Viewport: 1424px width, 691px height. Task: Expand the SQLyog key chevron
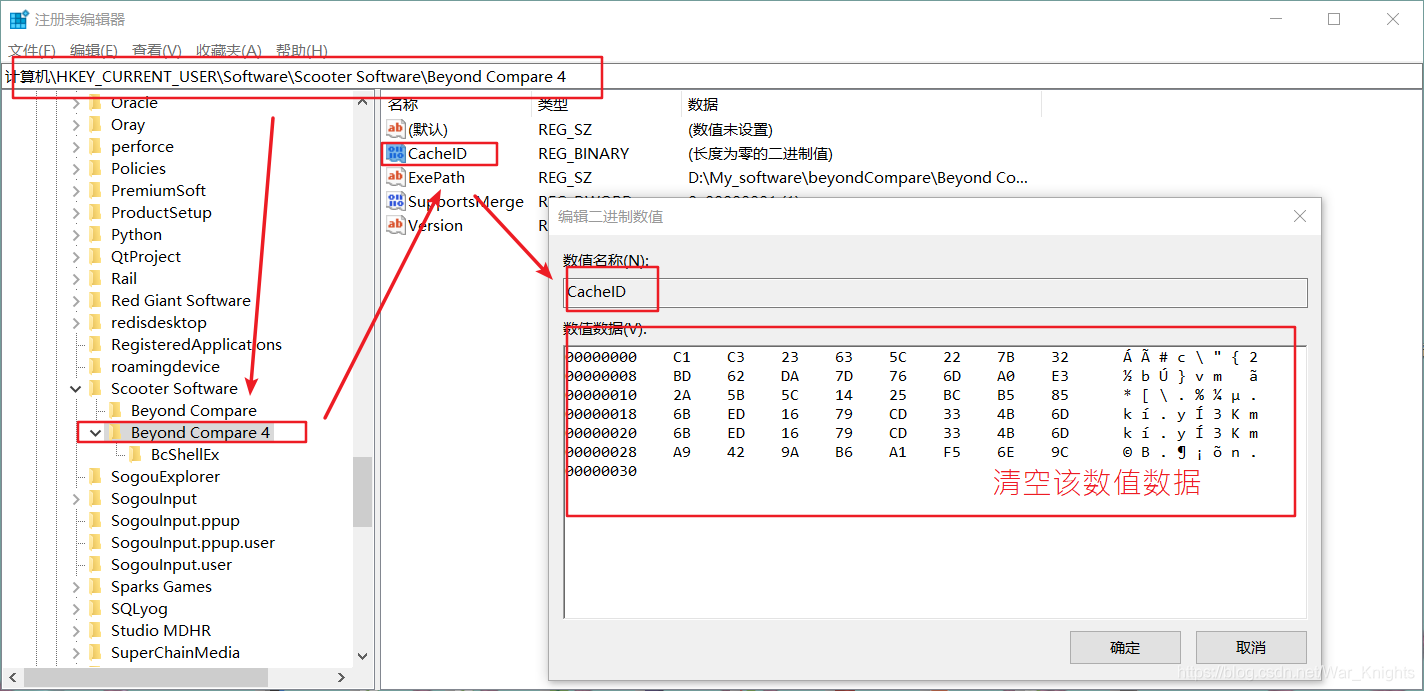coord(76,609)
